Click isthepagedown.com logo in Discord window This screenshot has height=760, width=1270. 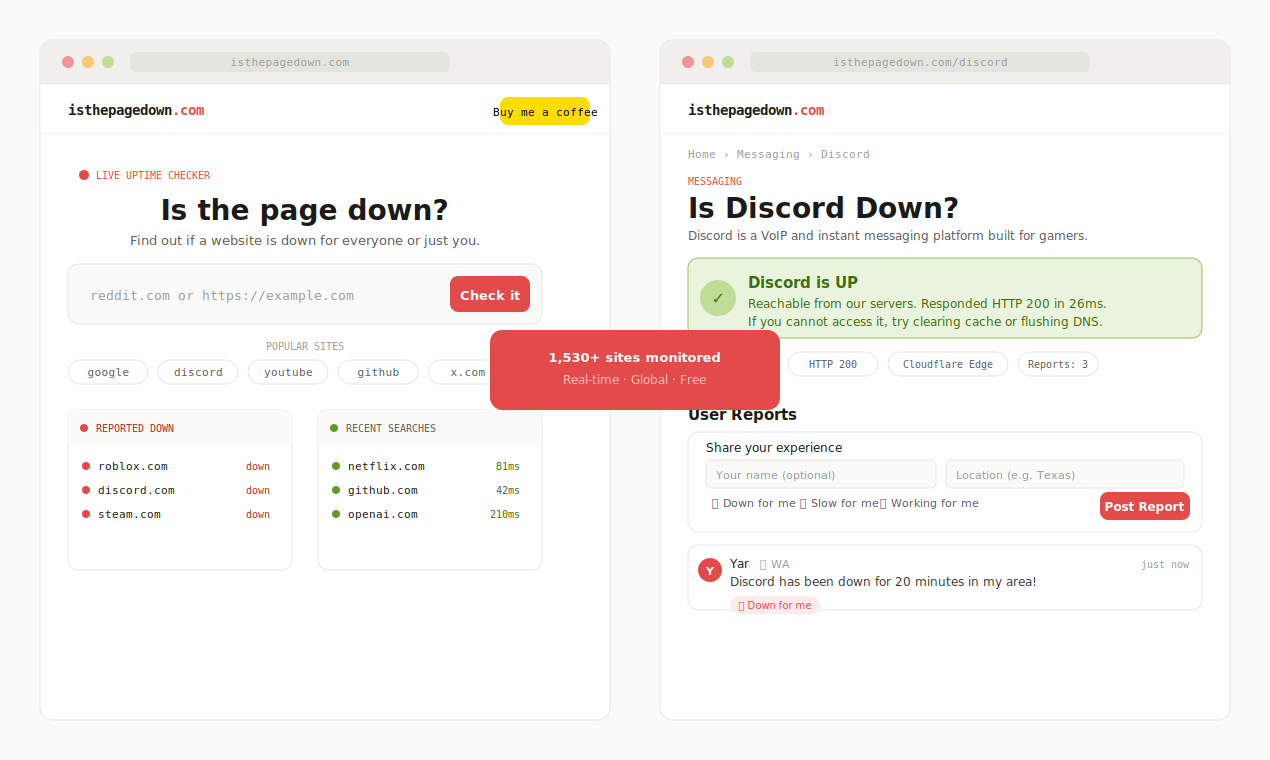click(756, 110)
